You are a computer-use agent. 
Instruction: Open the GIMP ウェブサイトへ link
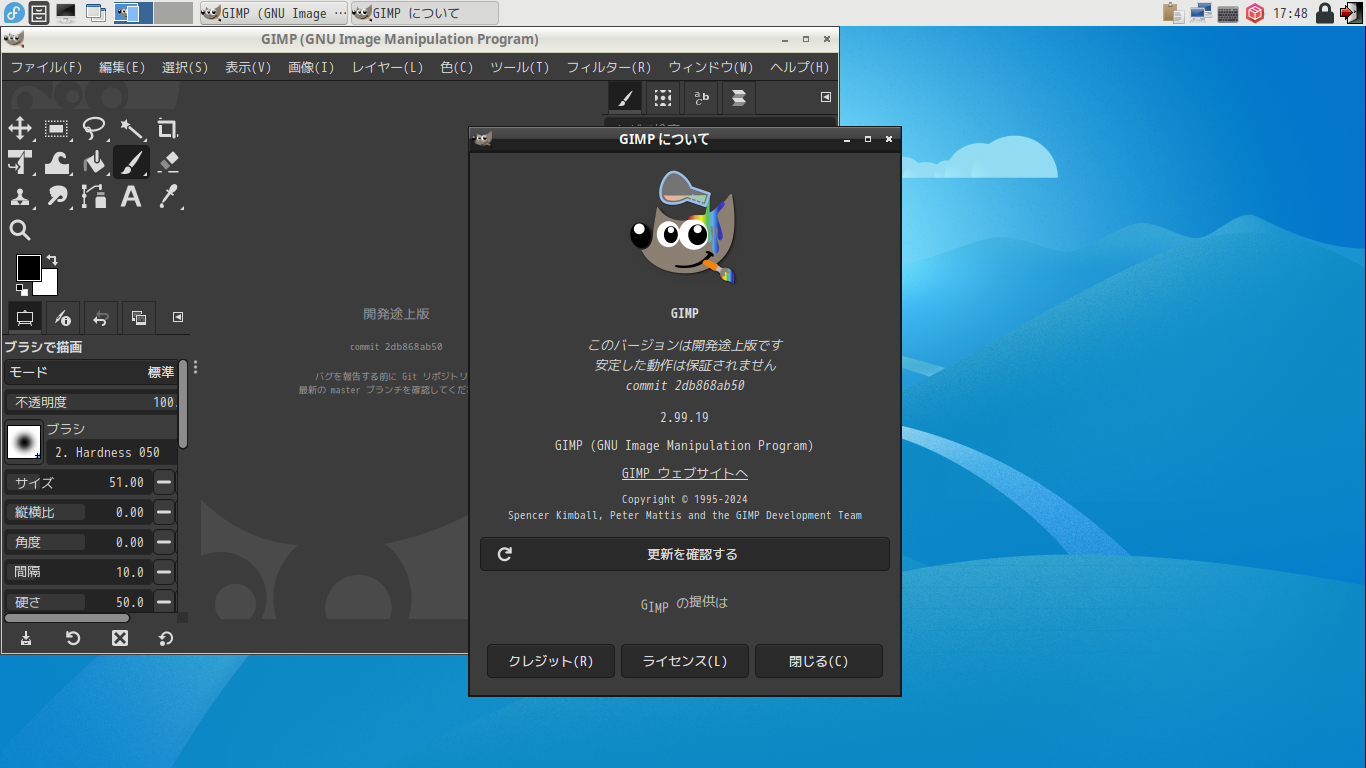click(685, 473)
